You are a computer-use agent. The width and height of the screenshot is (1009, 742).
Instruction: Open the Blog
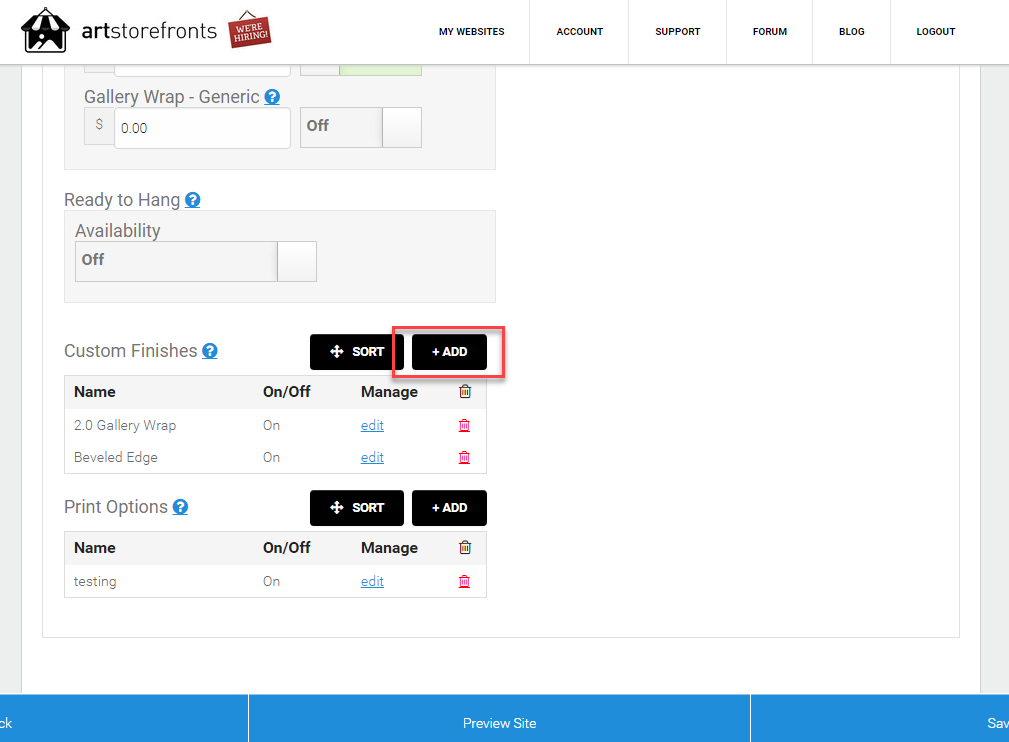(x=851, y=32)
